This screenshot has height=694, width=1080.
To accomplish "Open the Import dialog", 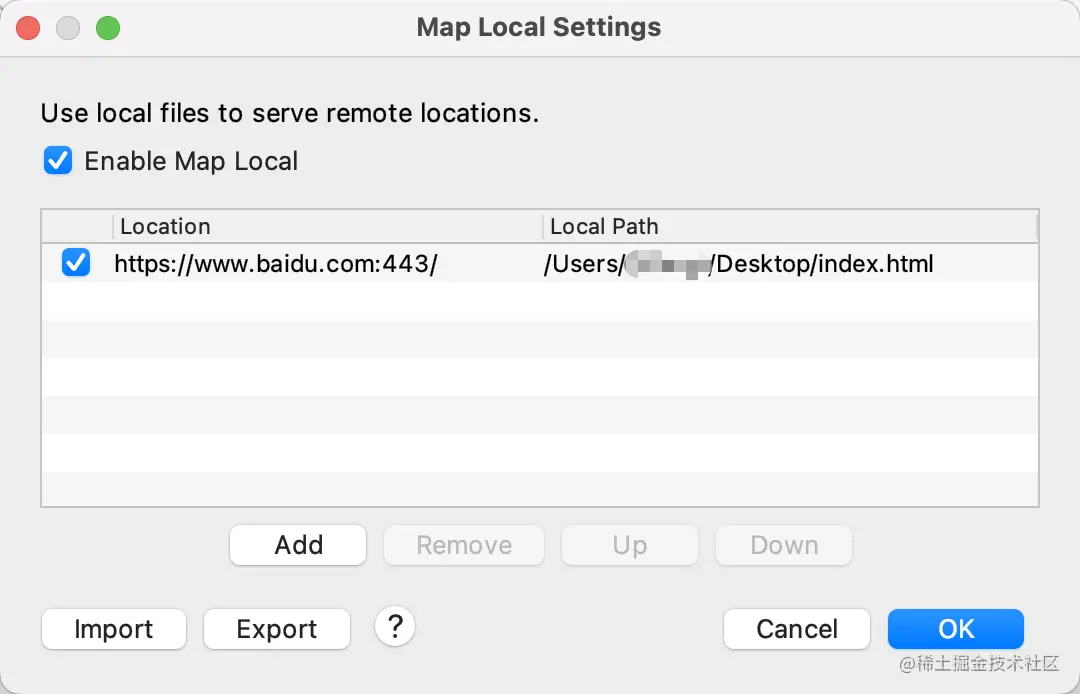I will 114,629.
